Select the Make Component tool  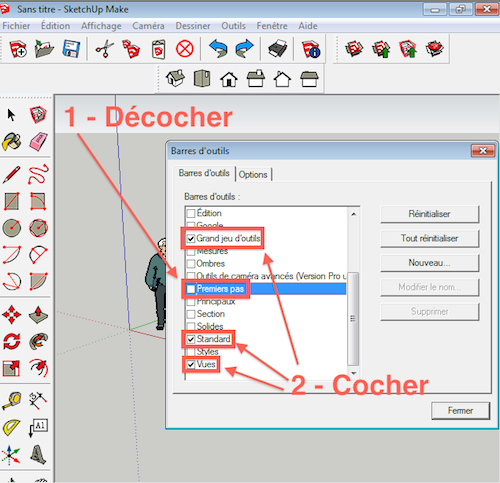click(x=38, y=115)
